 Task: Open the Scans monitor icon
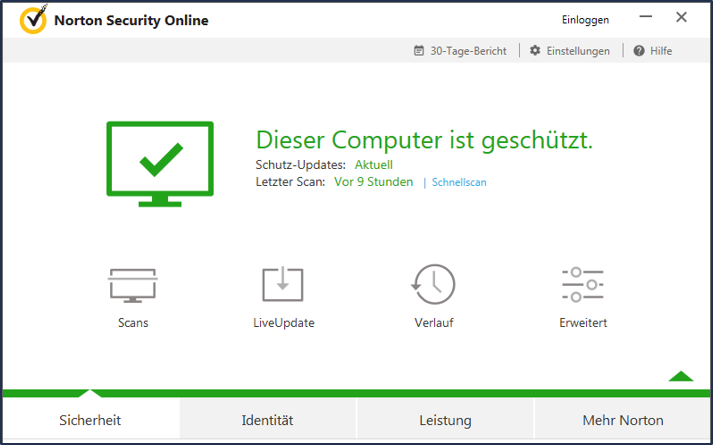[x=133, y=285]
